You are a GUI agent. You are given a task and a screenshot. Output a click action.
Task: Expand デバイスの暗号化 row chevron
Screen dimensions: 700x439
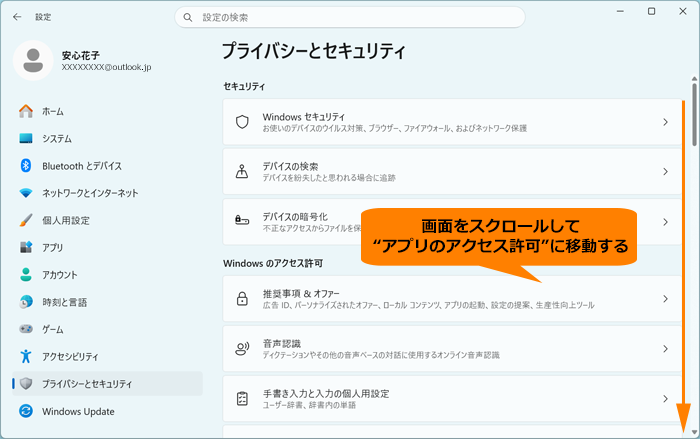click(665, 222)
